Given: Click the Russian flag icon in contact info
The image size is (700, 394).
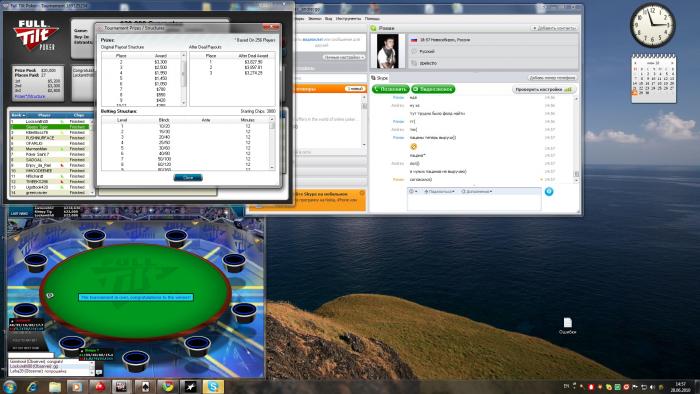Looking at the screenshot, I should 413,40.
